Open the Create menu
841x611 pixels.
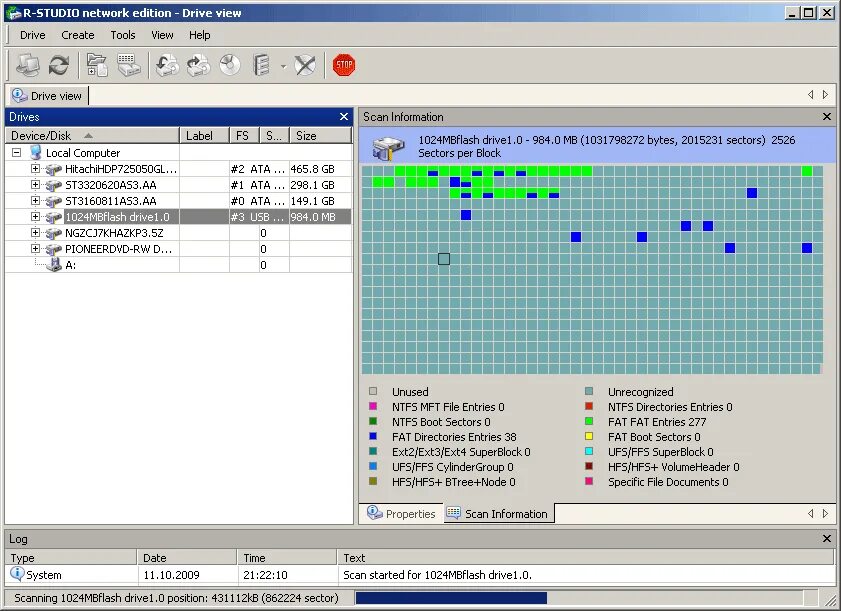(x=78, y=35)
